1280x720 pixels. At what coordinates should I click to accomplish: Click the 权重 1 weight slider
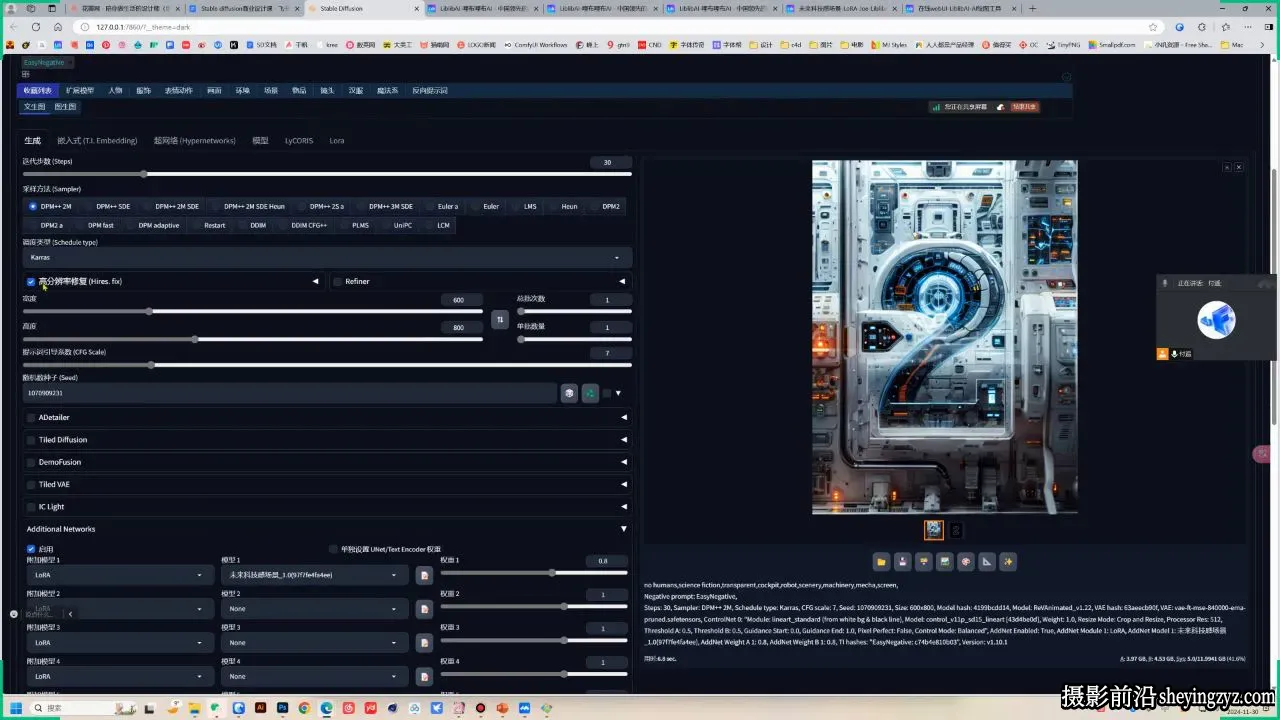pos(536,573)
